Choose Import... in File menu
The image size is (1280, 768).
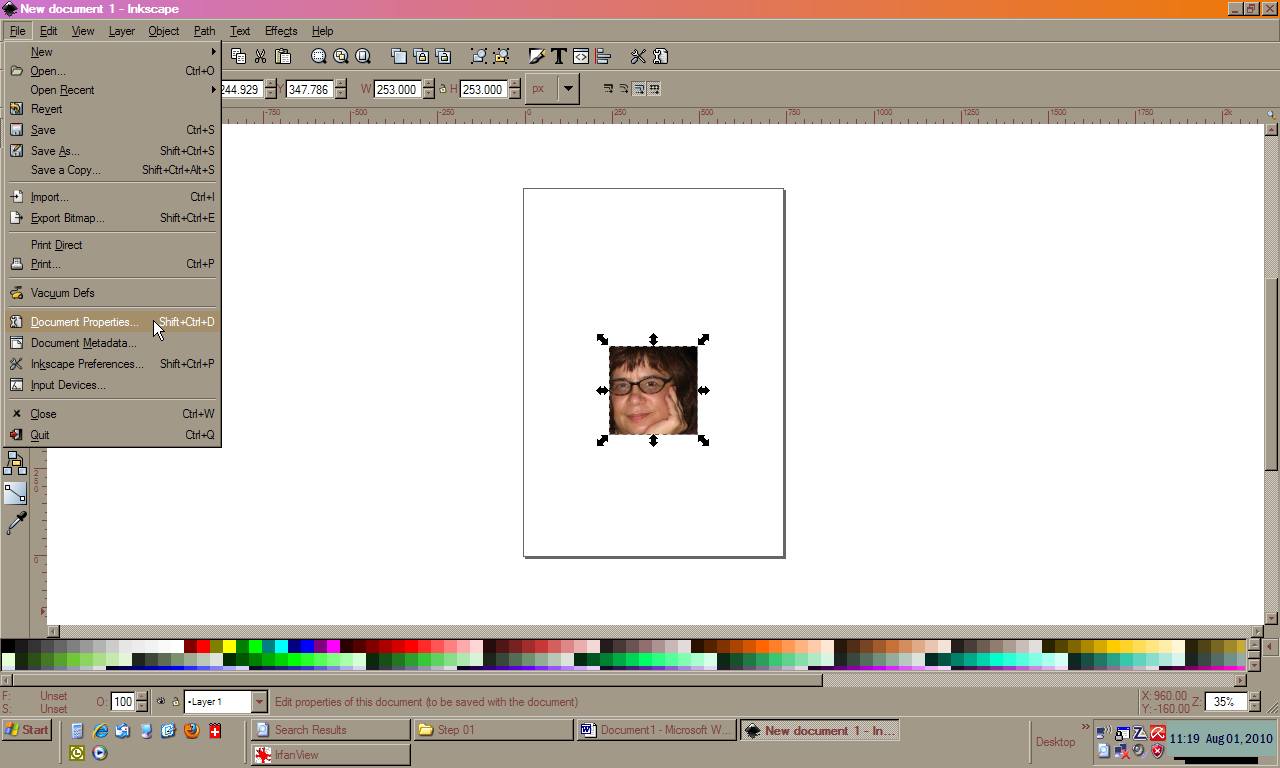[112, 197]
